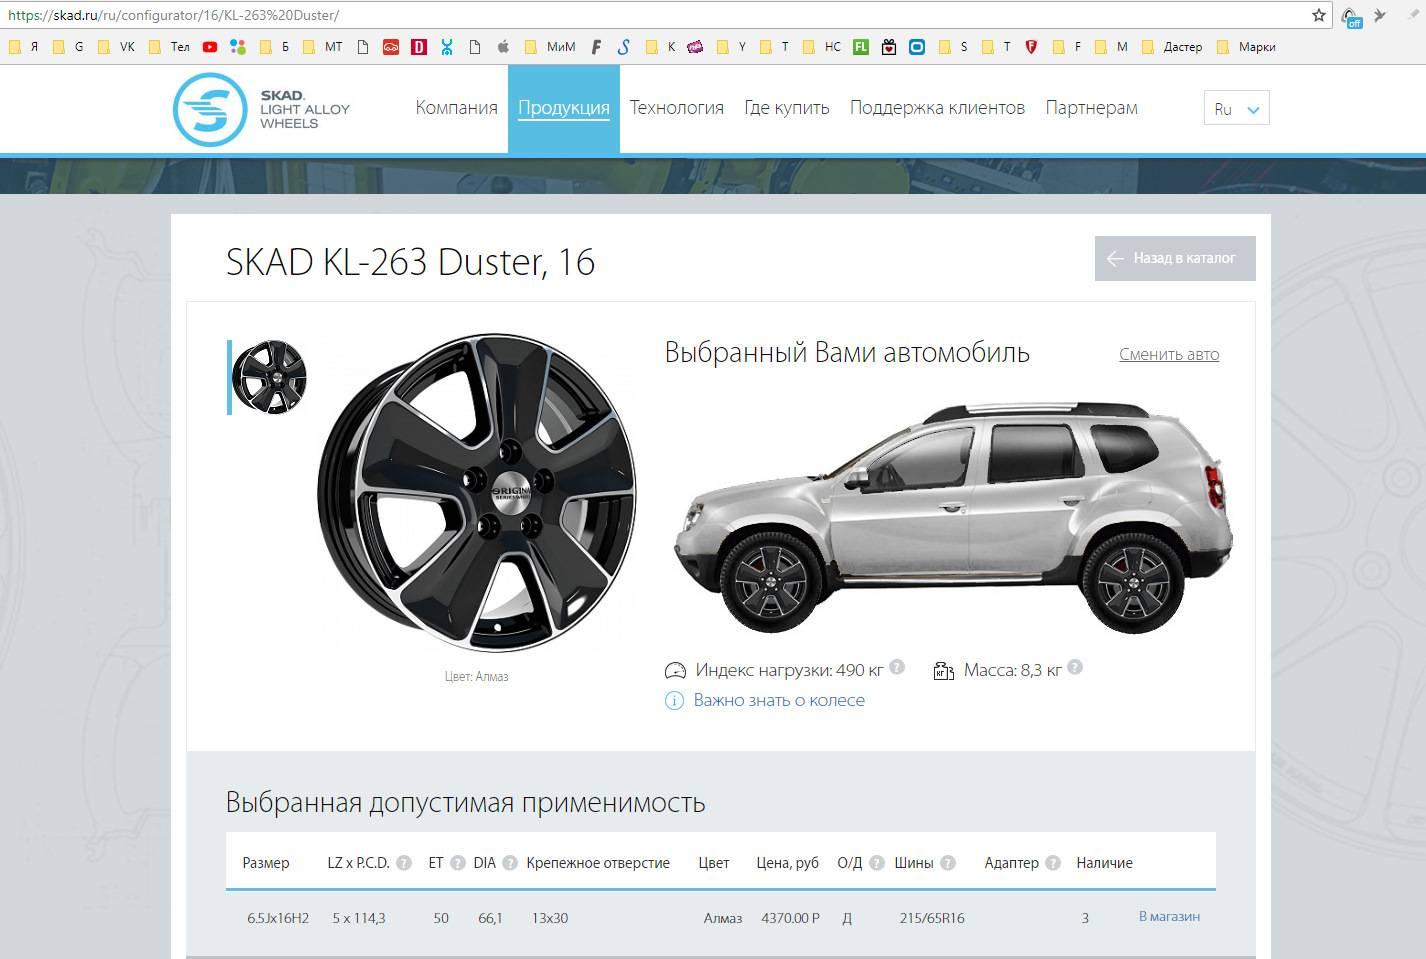Select the black wheel color thumbnail
The image size is (1426, 959).
pos(269,377)
